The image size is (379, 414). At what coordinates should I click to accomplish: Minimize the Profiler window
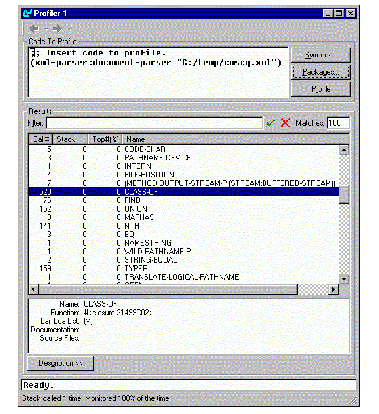[328, 13]
